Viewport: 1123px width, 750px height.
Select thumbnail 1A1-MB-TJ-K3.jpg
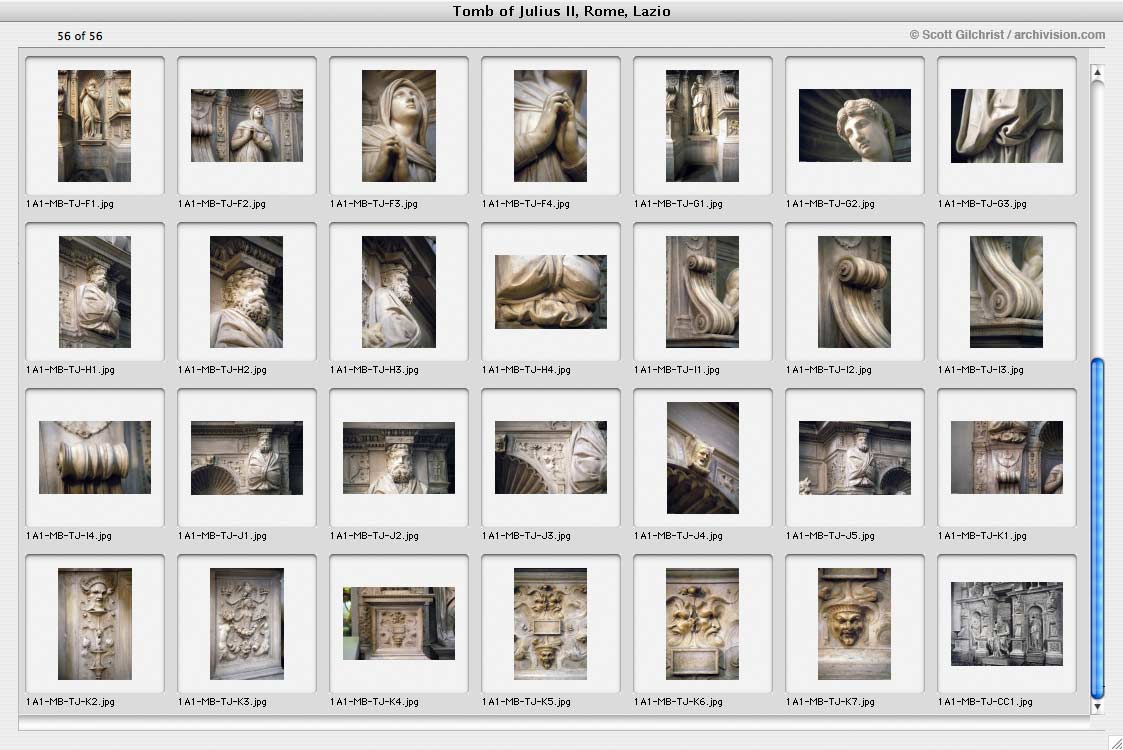coord(246,623)
